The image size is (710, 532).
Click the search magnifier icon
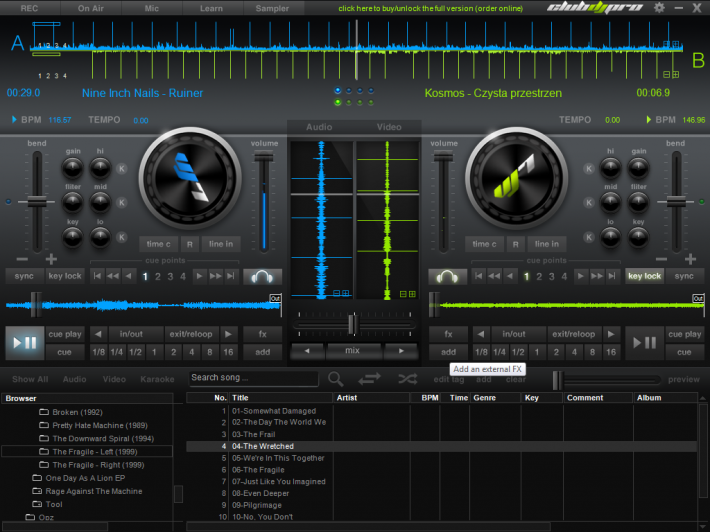click(x=336, y=379)
